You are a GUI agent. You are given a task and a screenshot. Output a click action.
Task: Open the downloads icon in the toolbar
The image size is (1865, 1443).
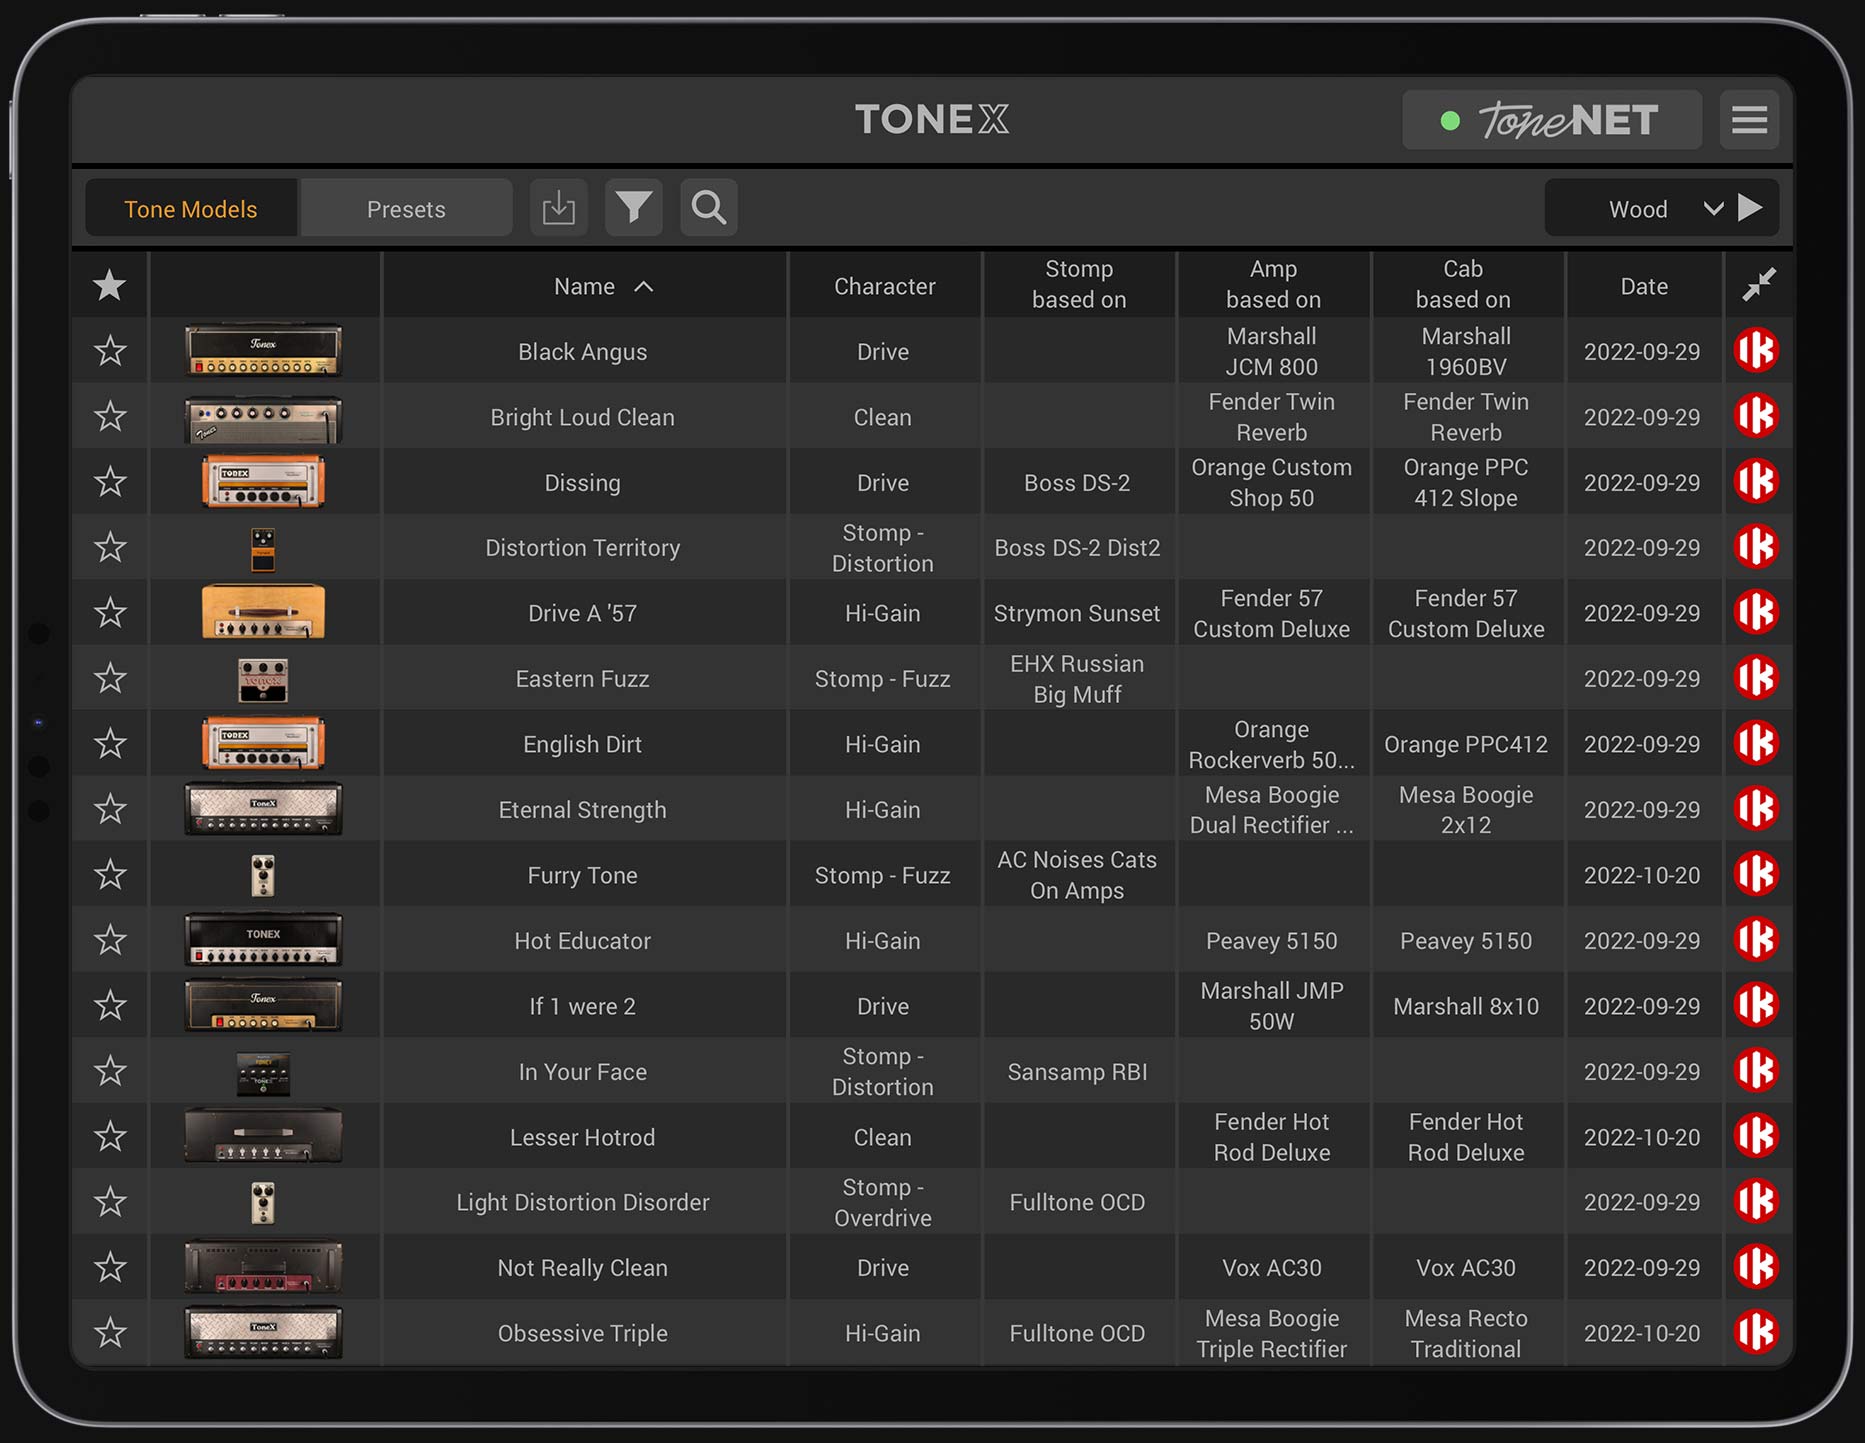[558, 207]
